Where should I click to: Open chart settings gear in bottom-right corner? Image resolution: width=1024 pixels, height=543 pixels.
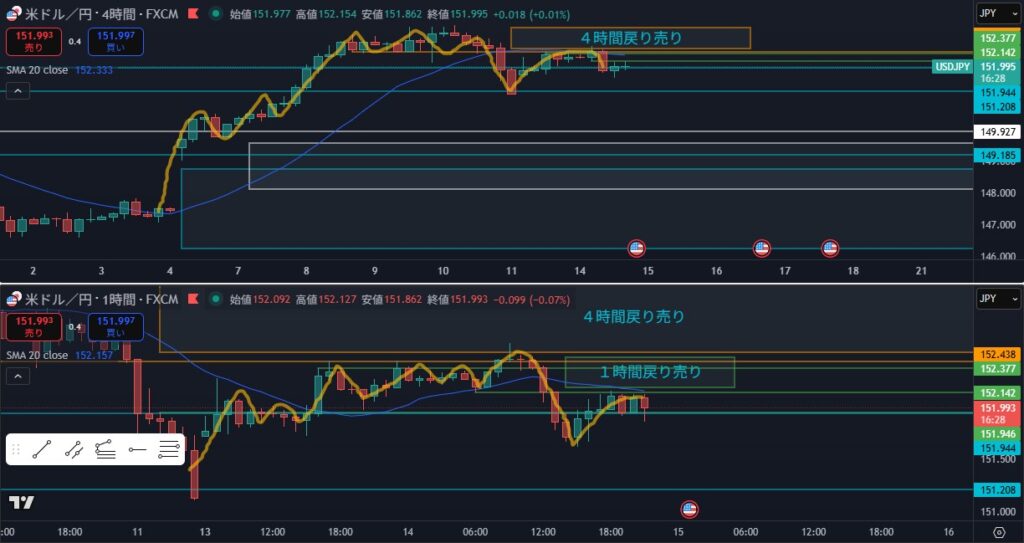[x=999, y=531]
